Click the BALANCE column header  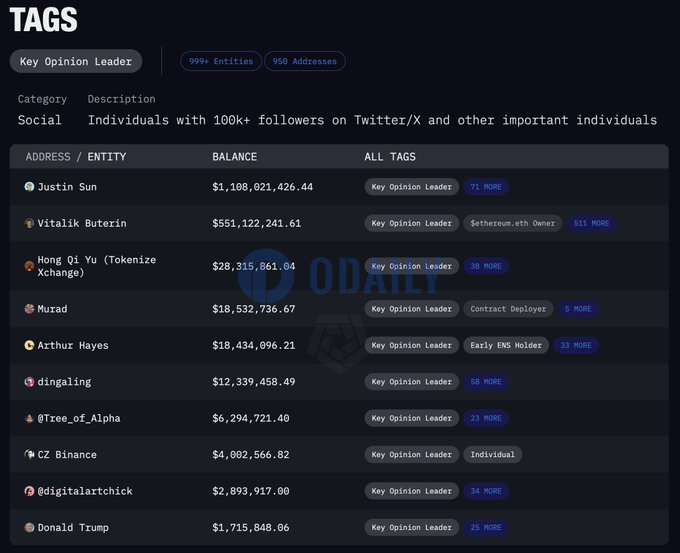[x=235, y=157]
